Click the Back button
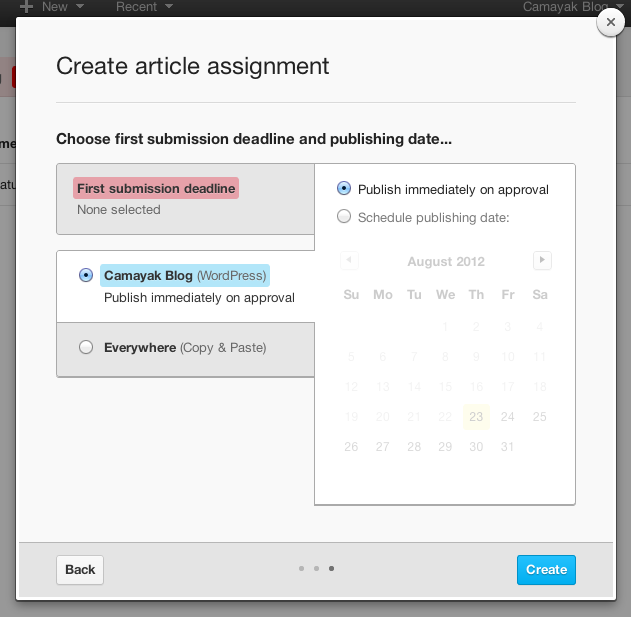 (80, 570)
